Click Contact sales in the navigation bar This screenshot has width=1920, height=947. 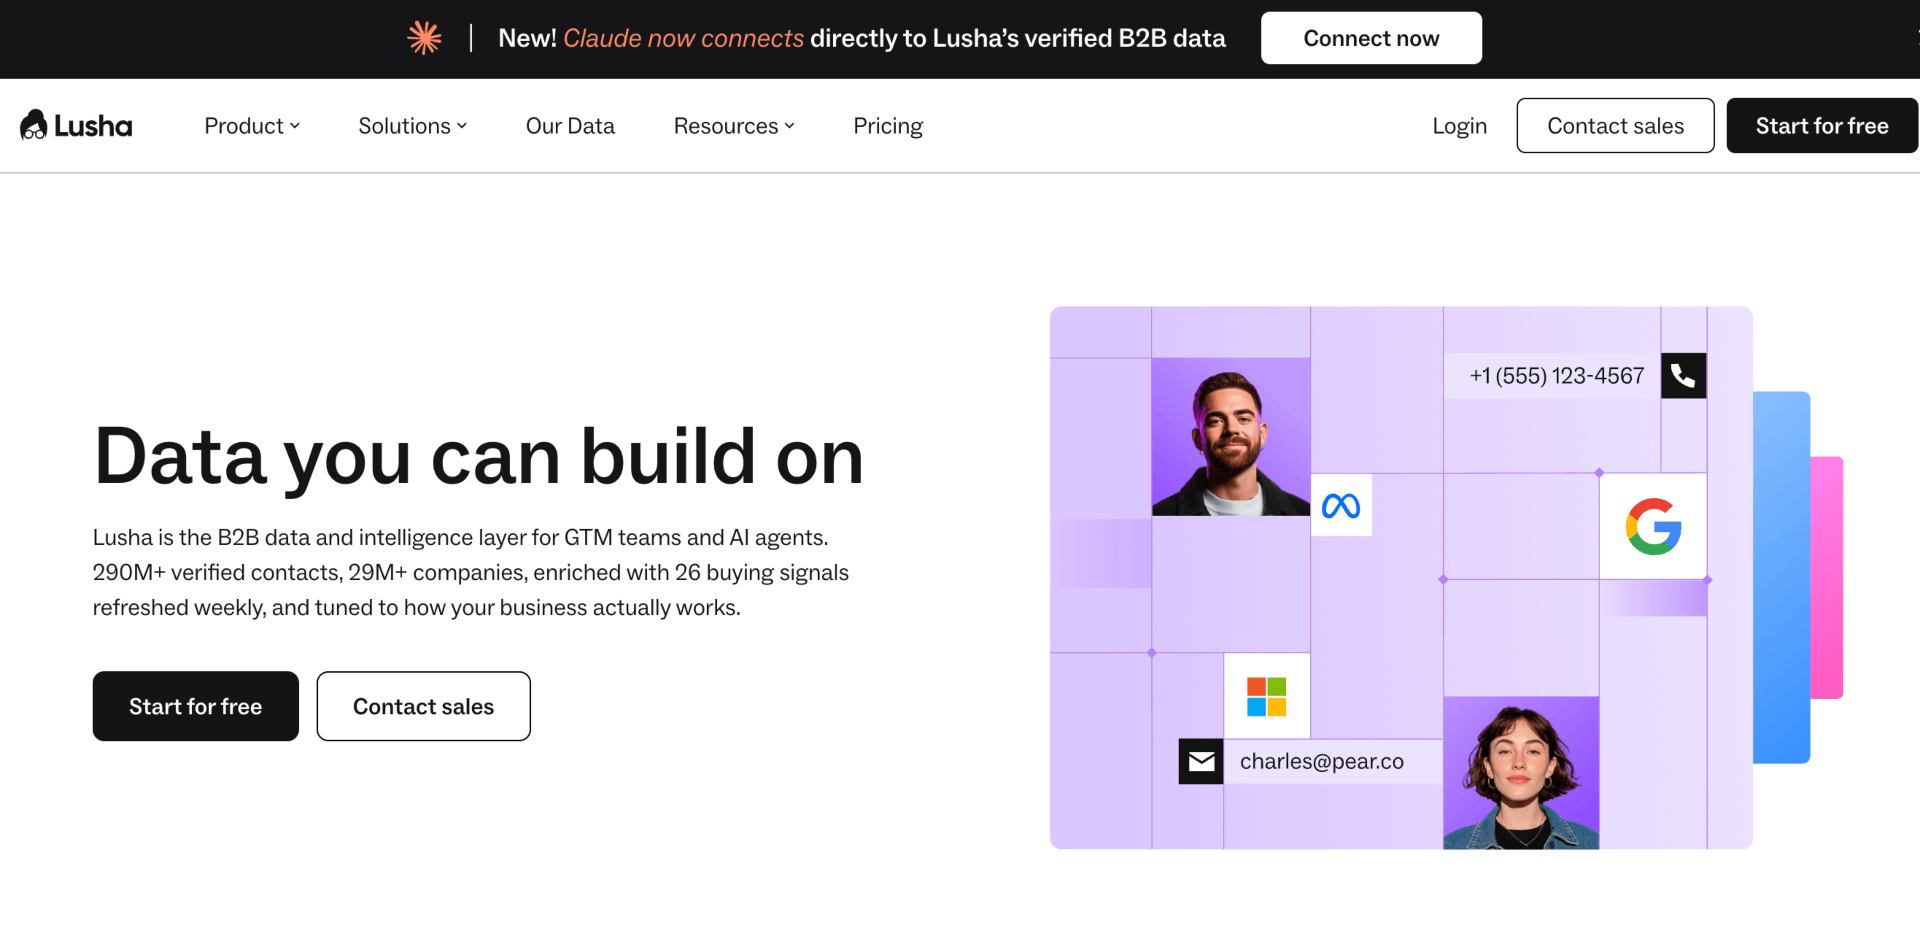tap(1615, 126)
